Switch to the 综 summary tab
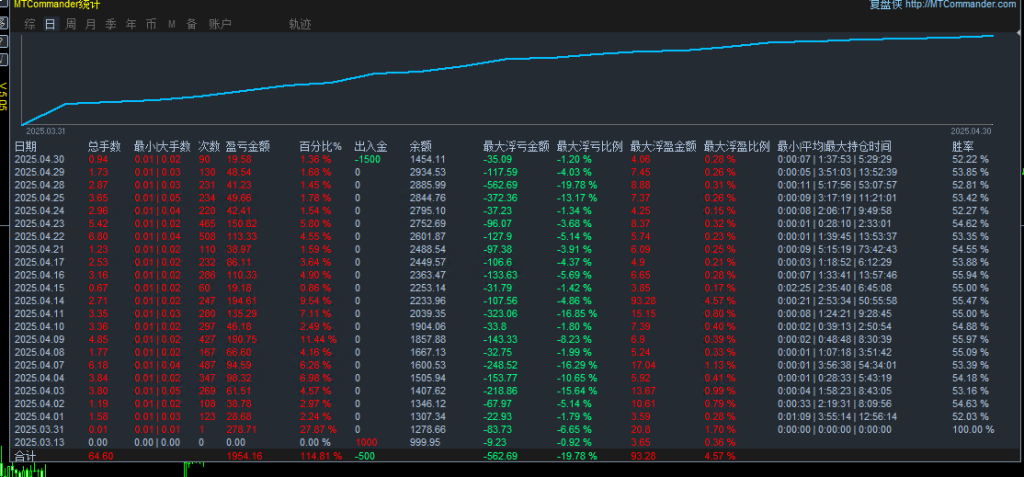The width and height of the screenshot is (1024, 477). [x=30, y=23]
